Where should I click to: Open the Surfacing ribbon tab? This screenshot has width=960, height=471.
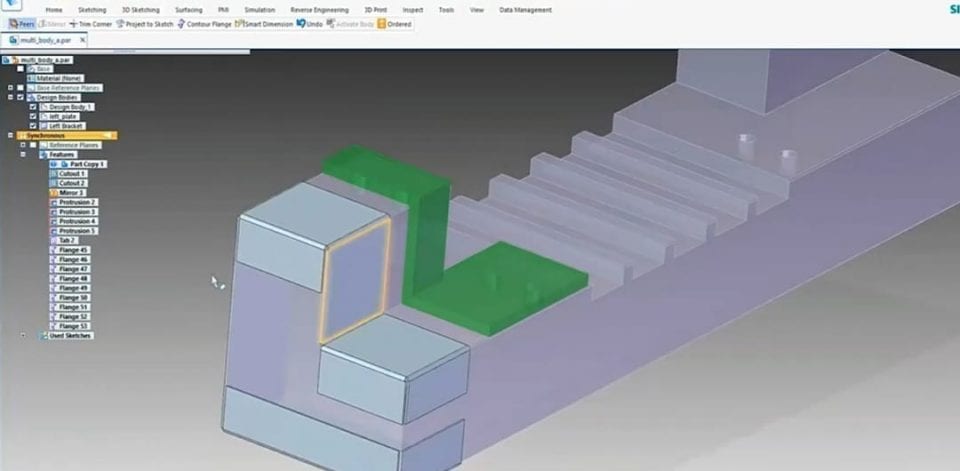pos(189,10)
